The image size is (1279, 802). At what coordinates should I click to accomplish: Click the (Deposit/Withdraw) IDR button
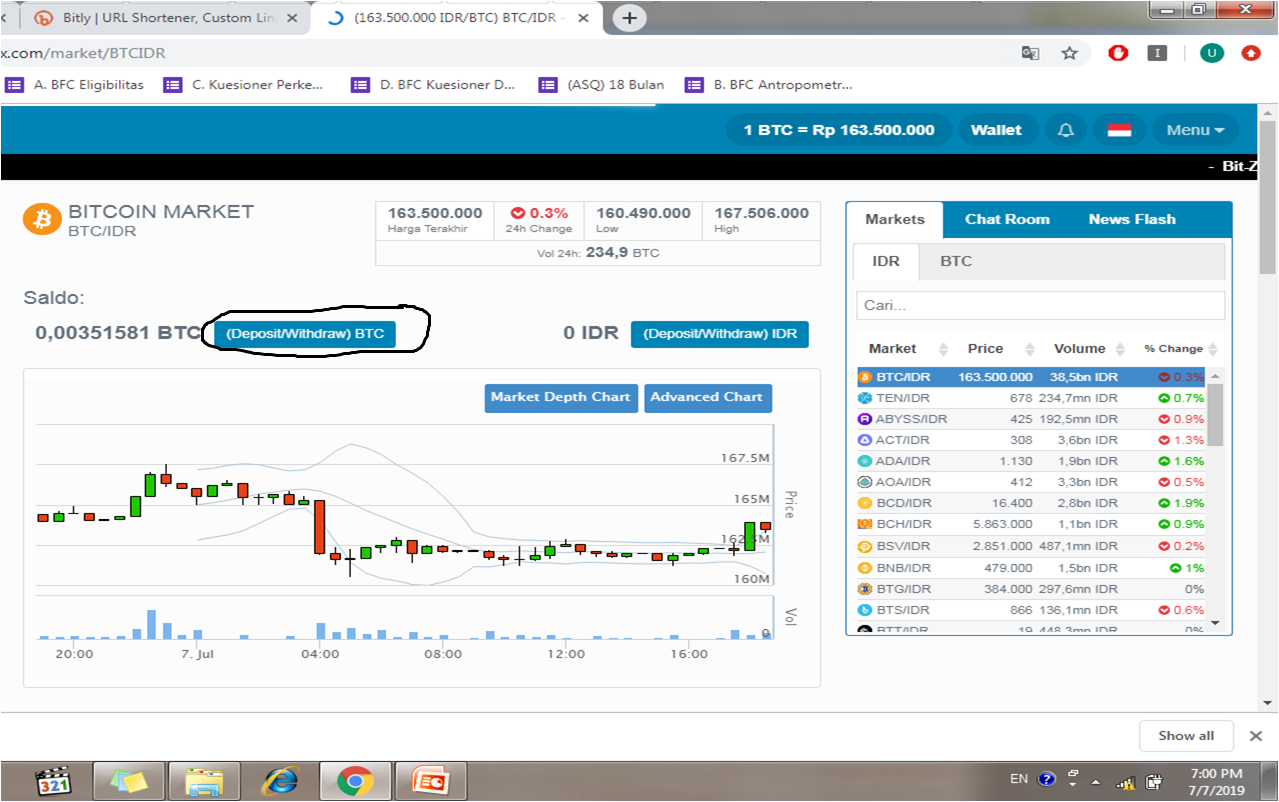tap(720, 334)
